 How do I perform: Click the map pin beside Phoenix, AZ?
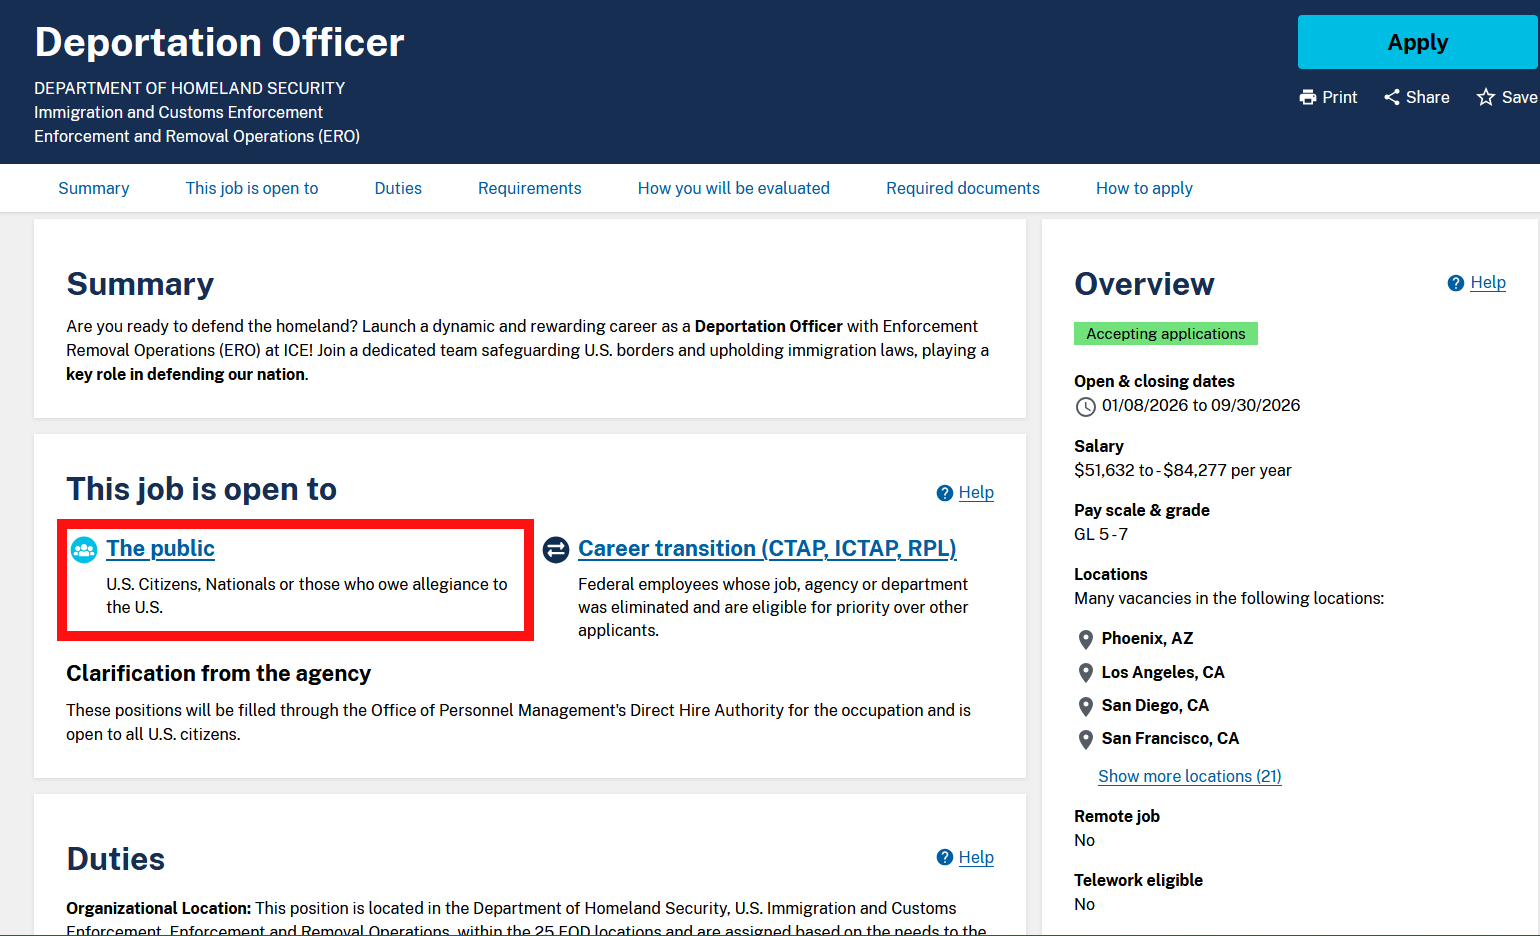(1085, 639)
